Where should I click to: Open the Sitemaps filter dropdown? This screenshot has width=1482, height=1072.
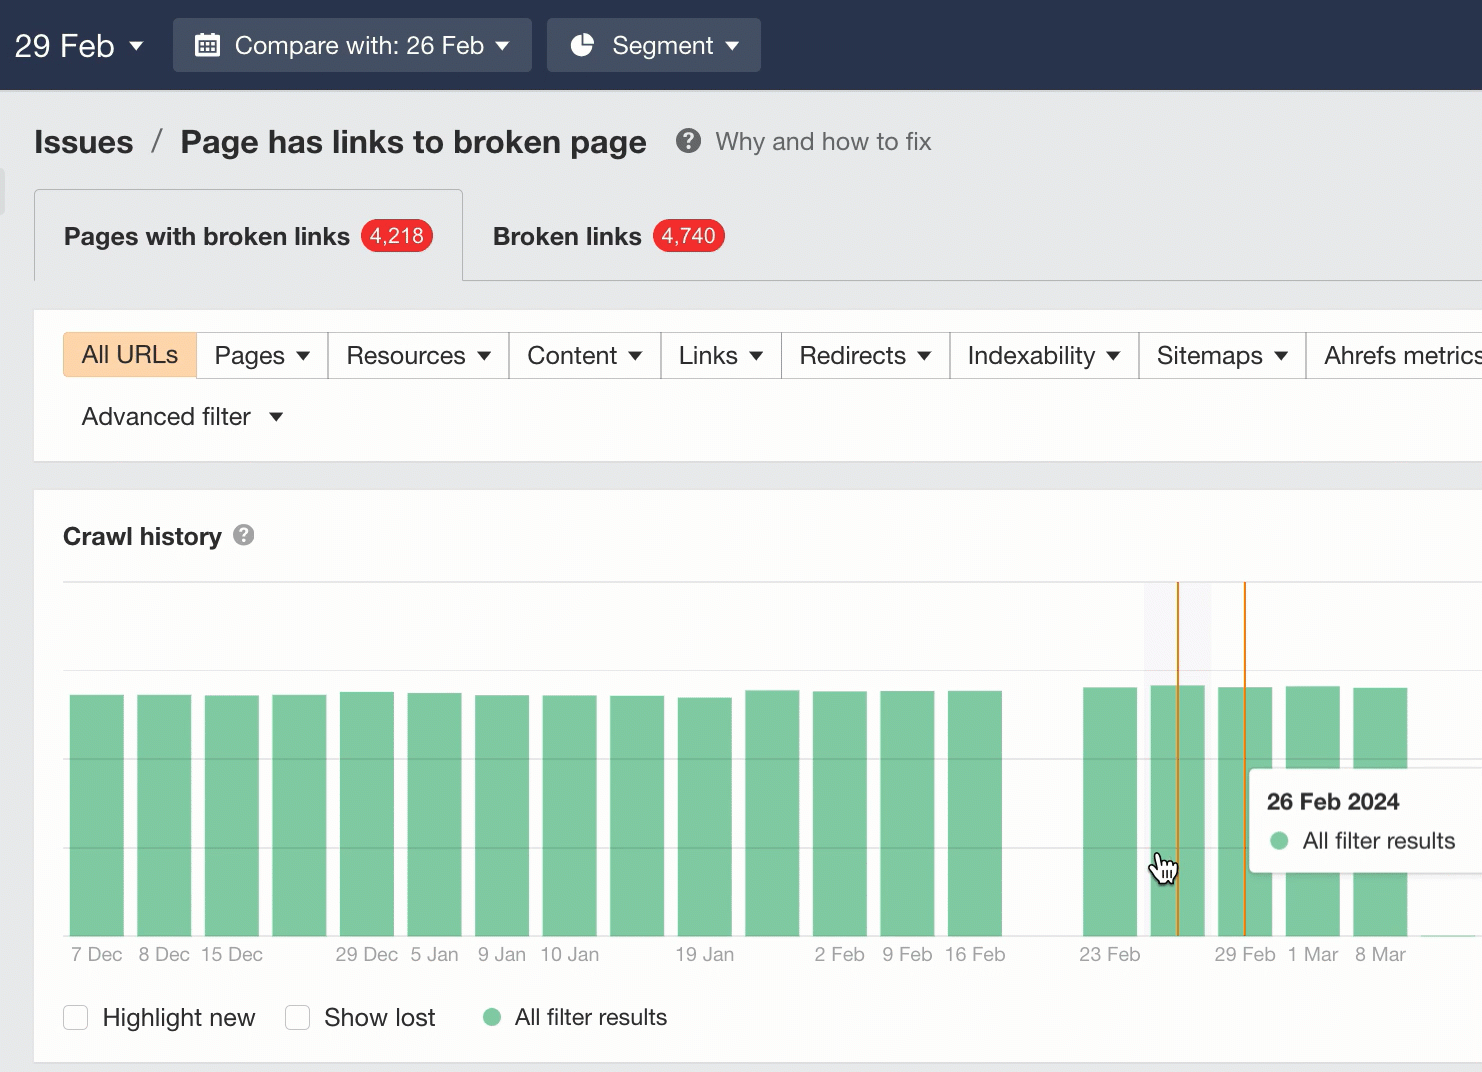click(1221, 355)
